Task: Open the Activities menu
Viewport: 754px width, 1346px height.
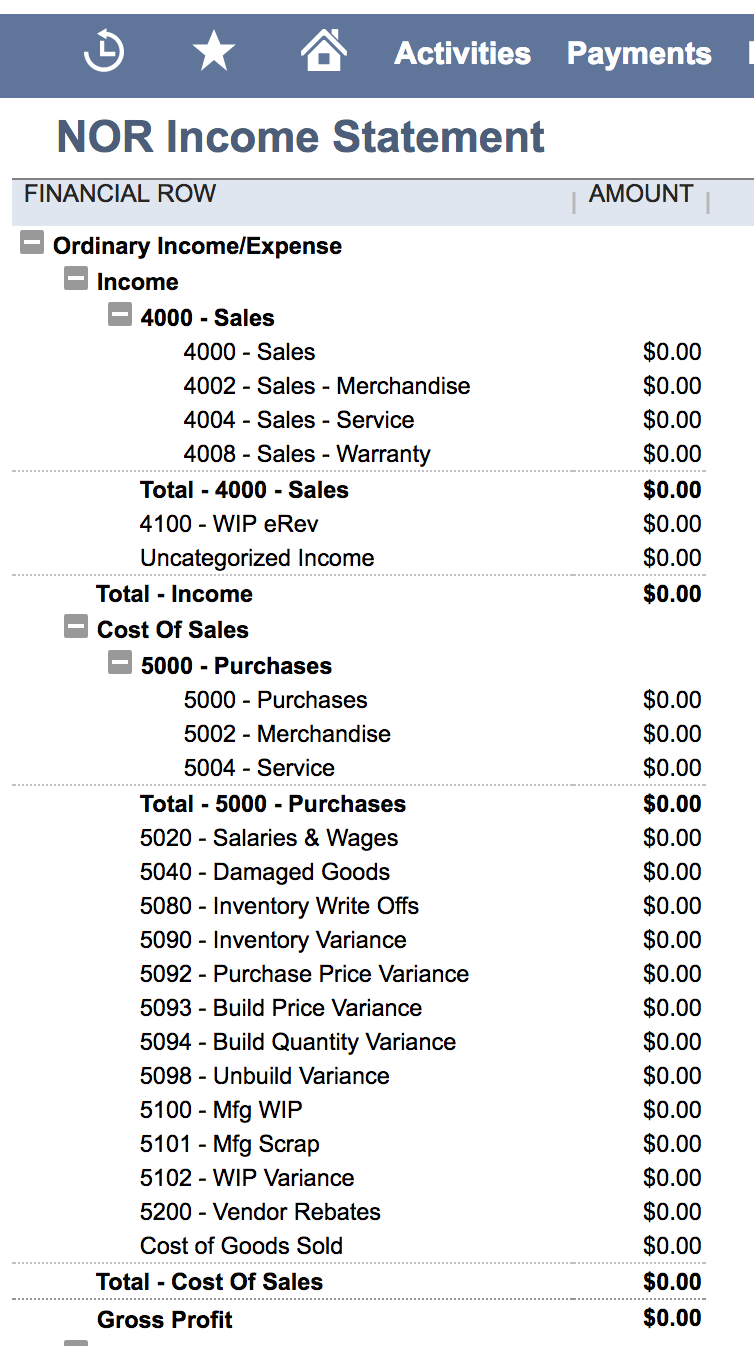Action: pyautogui.click(x=462, y=53)
